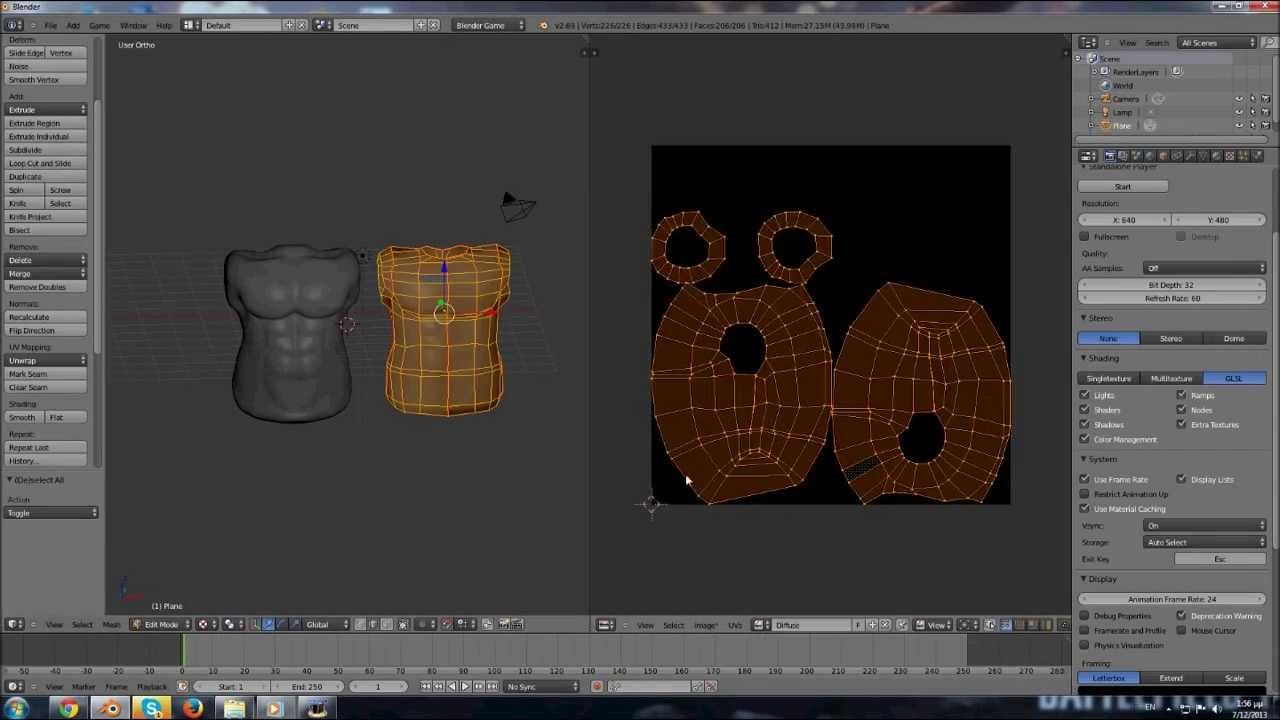Open the Render properties tab icon

[1110, 156]
